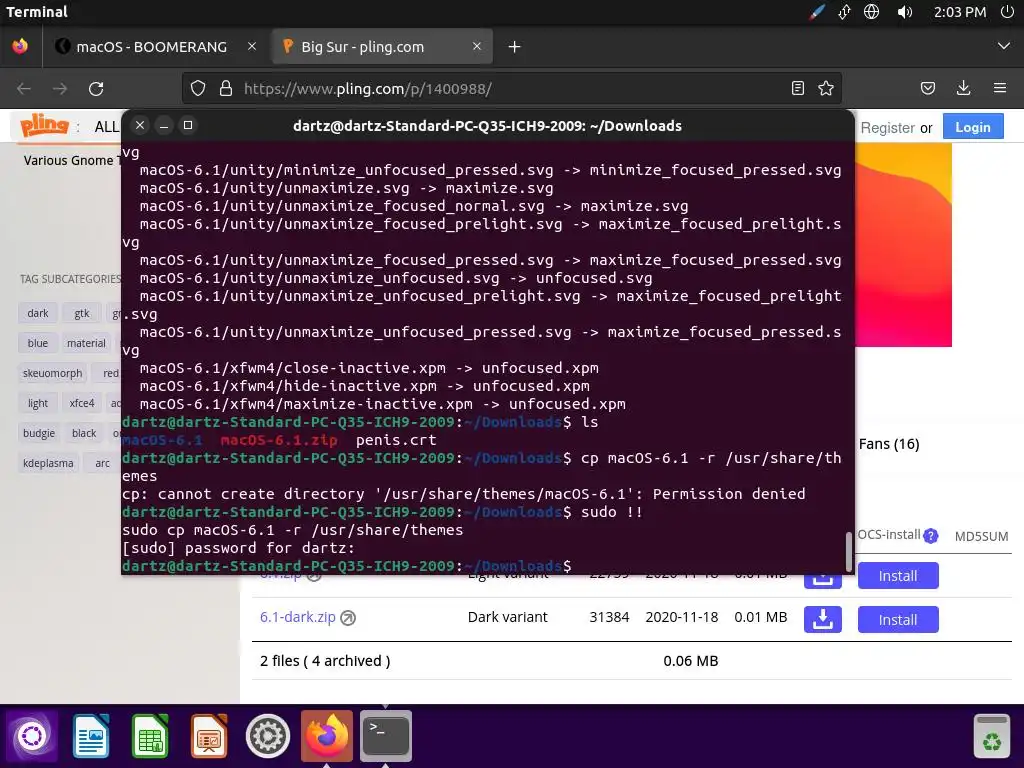Select the material tag

pos(86,344)
